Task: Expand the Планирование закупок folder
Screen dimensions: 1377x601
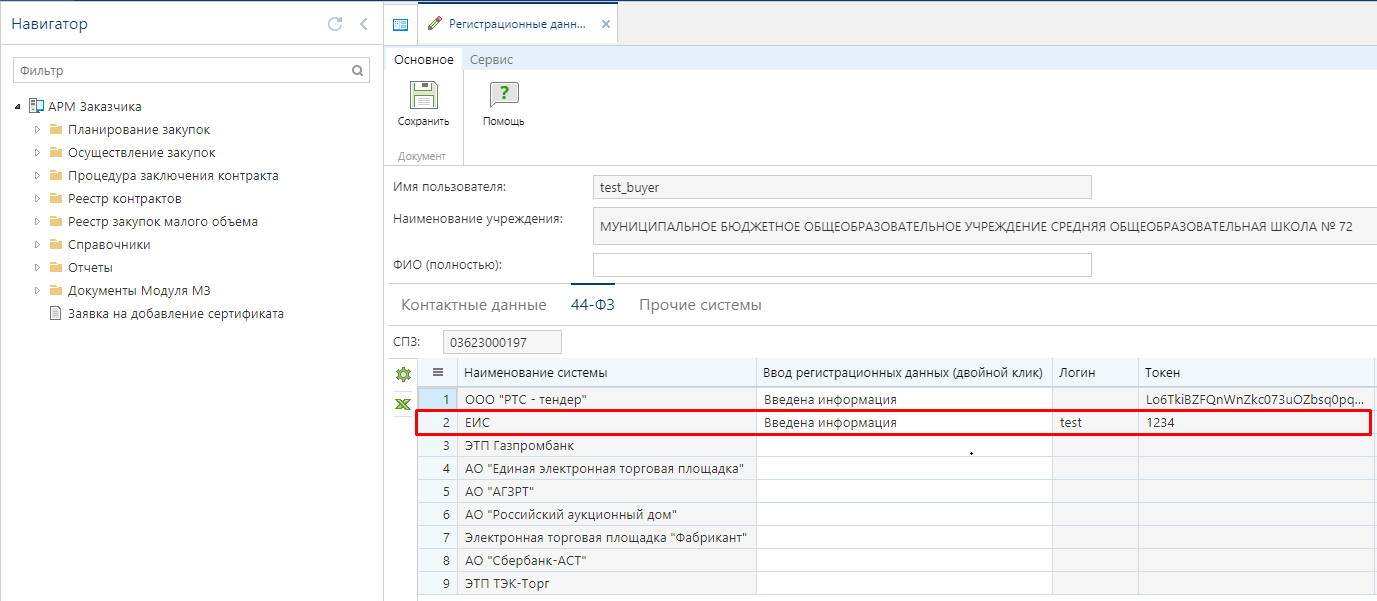Action: tap(38, 130)
